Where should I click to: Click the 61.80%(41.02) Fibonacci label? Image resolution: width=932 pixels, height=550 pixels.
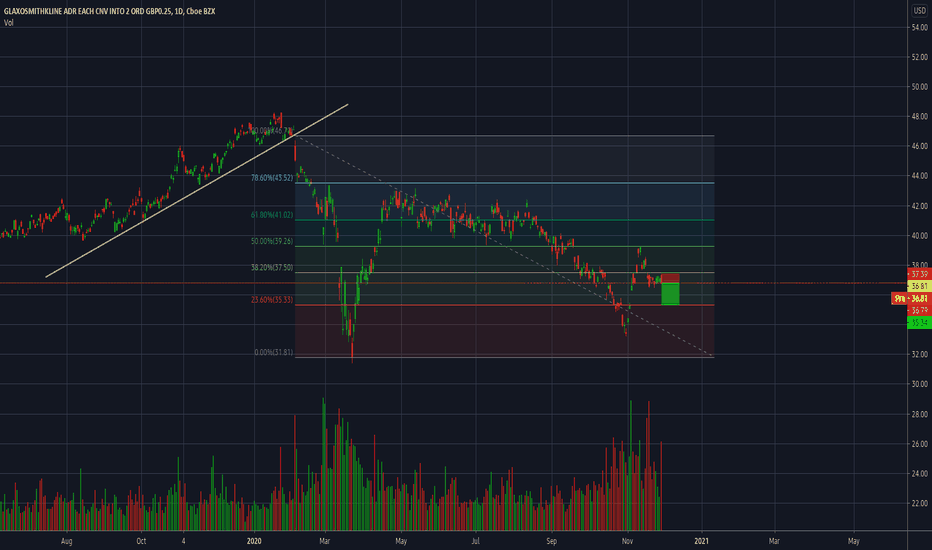pos(272,215)
